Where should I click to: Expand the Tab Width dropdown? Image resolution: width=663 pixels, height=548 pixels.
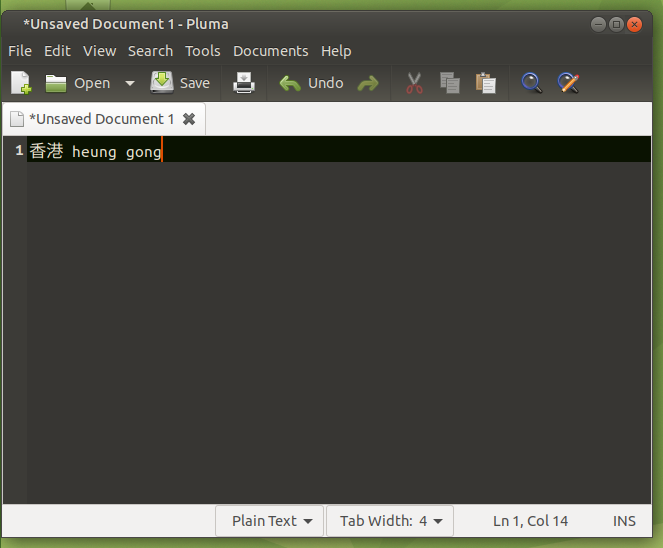pyautogui.click(x=390, y=521)
